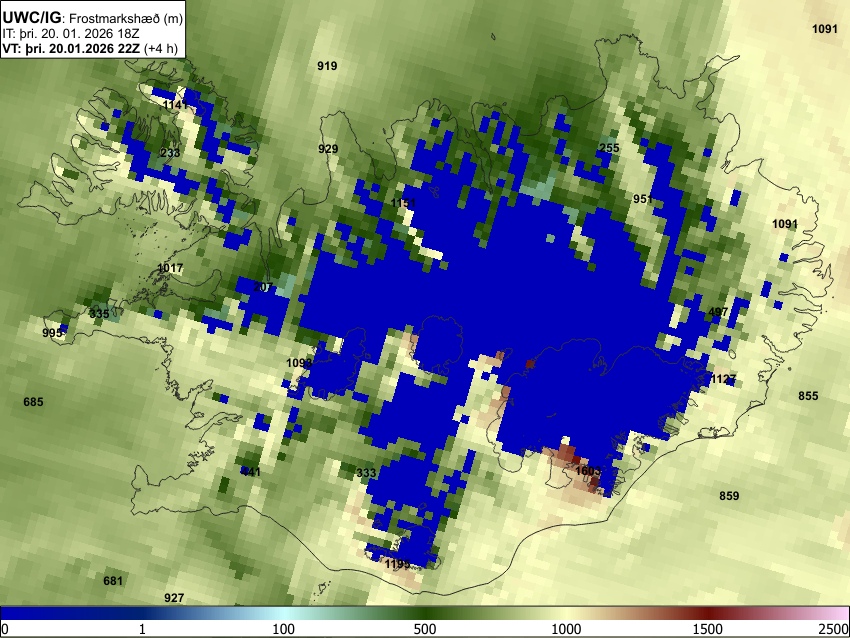
Task: Click the map value 995
Action: 52,333
